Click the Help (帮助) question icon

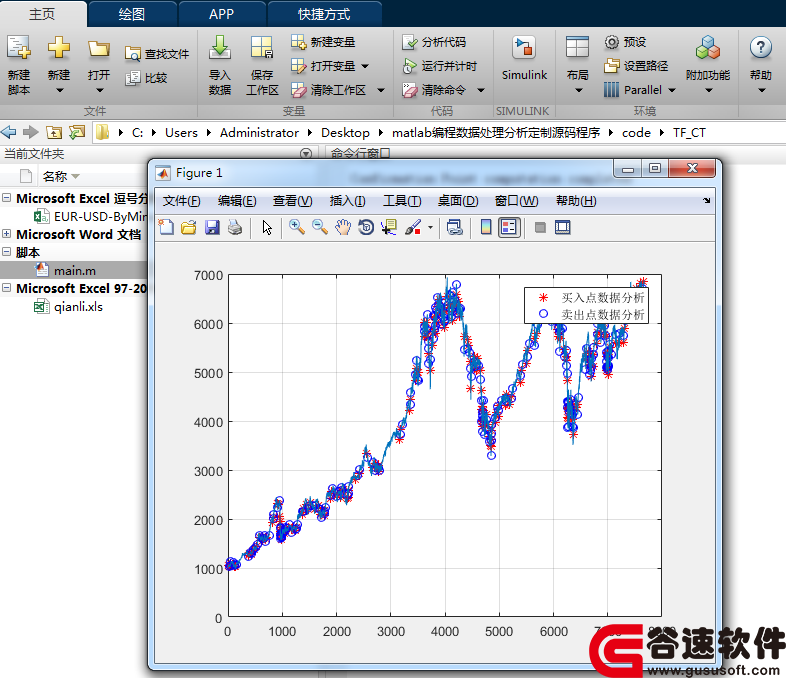coord(760,48)
